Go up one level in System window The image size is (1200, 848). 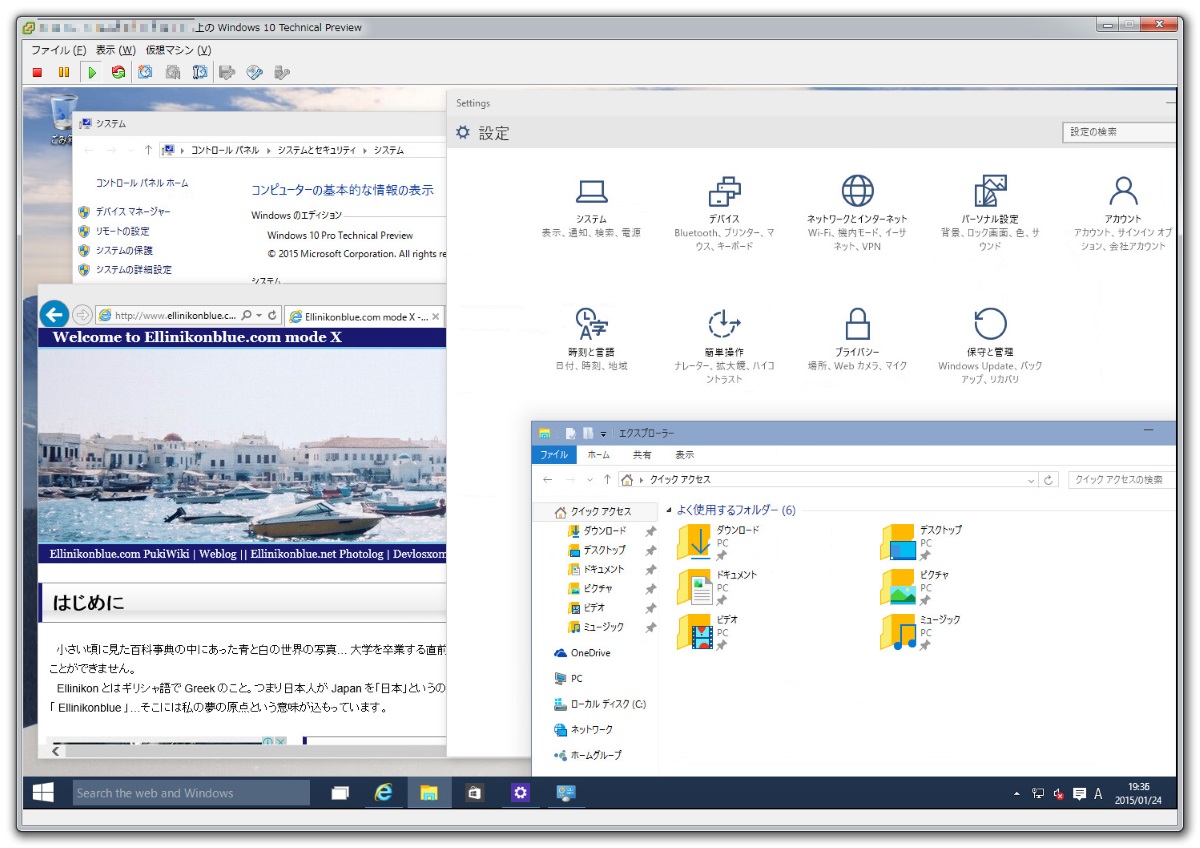(x=148, y=150)
